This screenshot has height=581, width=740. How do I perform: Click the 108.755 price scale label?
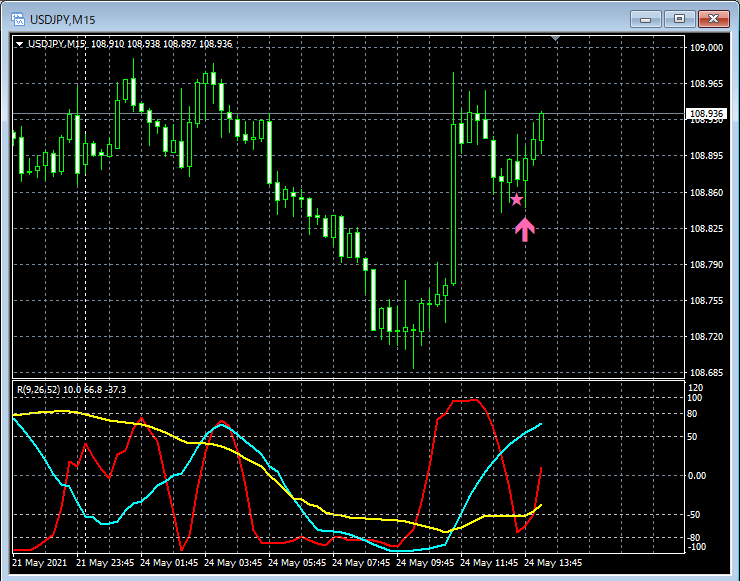tap(706, 301)
